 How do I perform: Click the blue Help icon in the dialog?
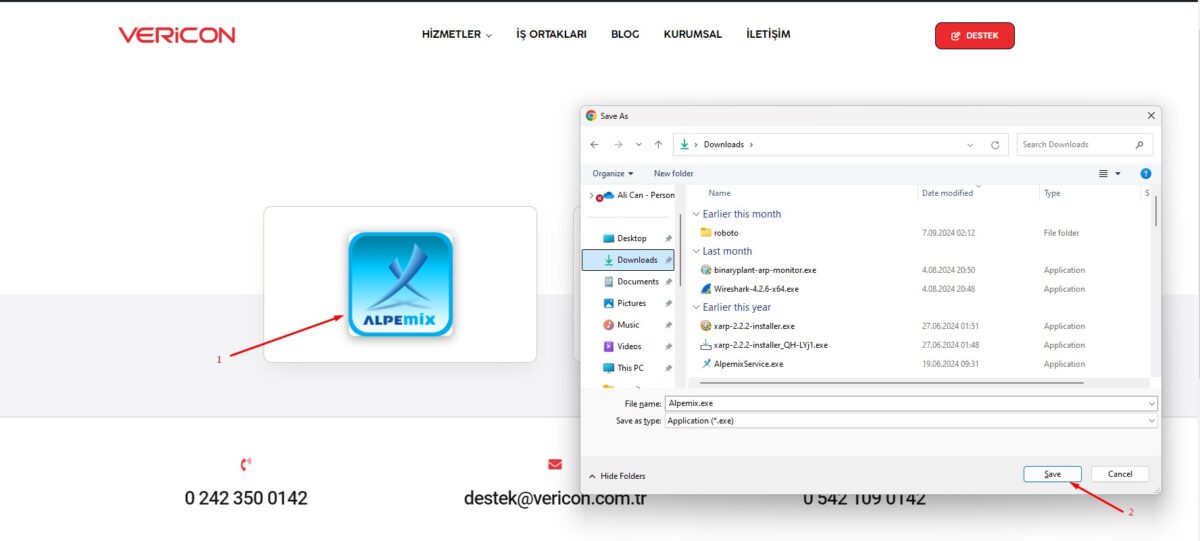pyautogui.click(x=1146, y=173)
